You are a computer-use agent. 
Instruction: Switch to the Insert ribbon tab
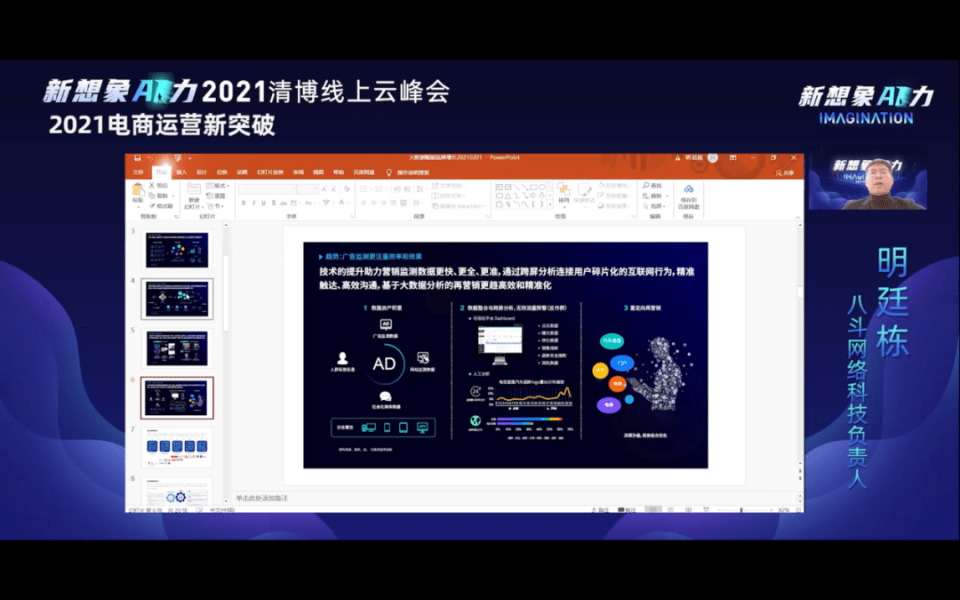(181, 172)
